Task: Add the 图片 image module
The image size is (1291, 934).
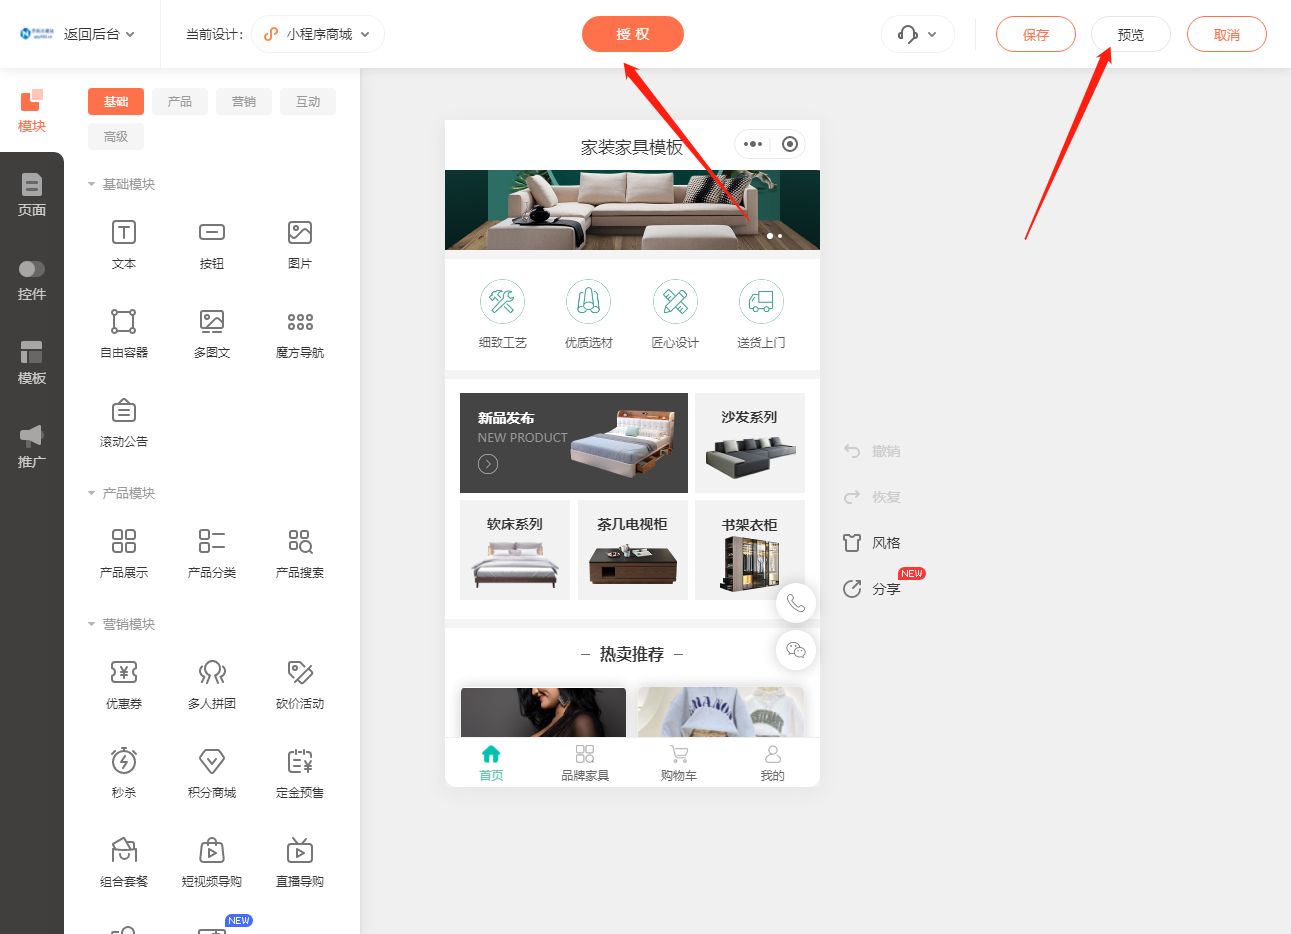Action: (x=300, y=245)
